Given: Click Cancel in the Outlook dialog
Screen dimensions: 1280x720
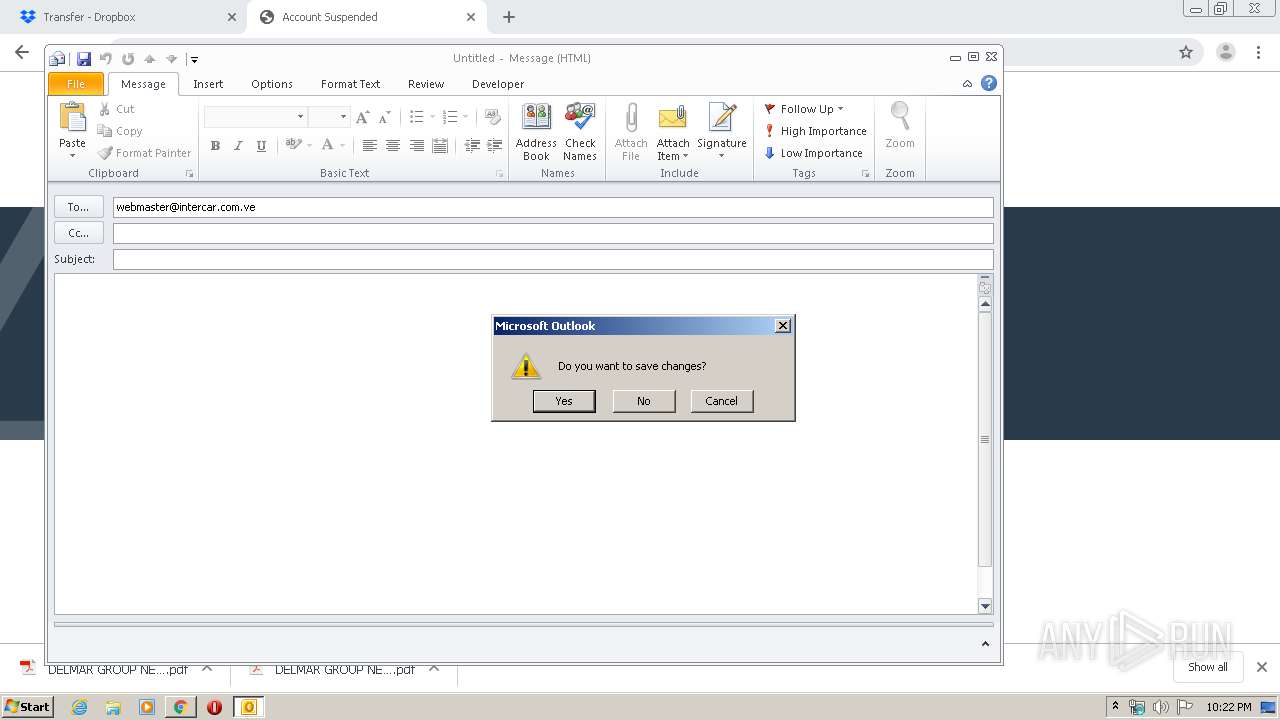Looking at the screenshot, I should (722, 401).
